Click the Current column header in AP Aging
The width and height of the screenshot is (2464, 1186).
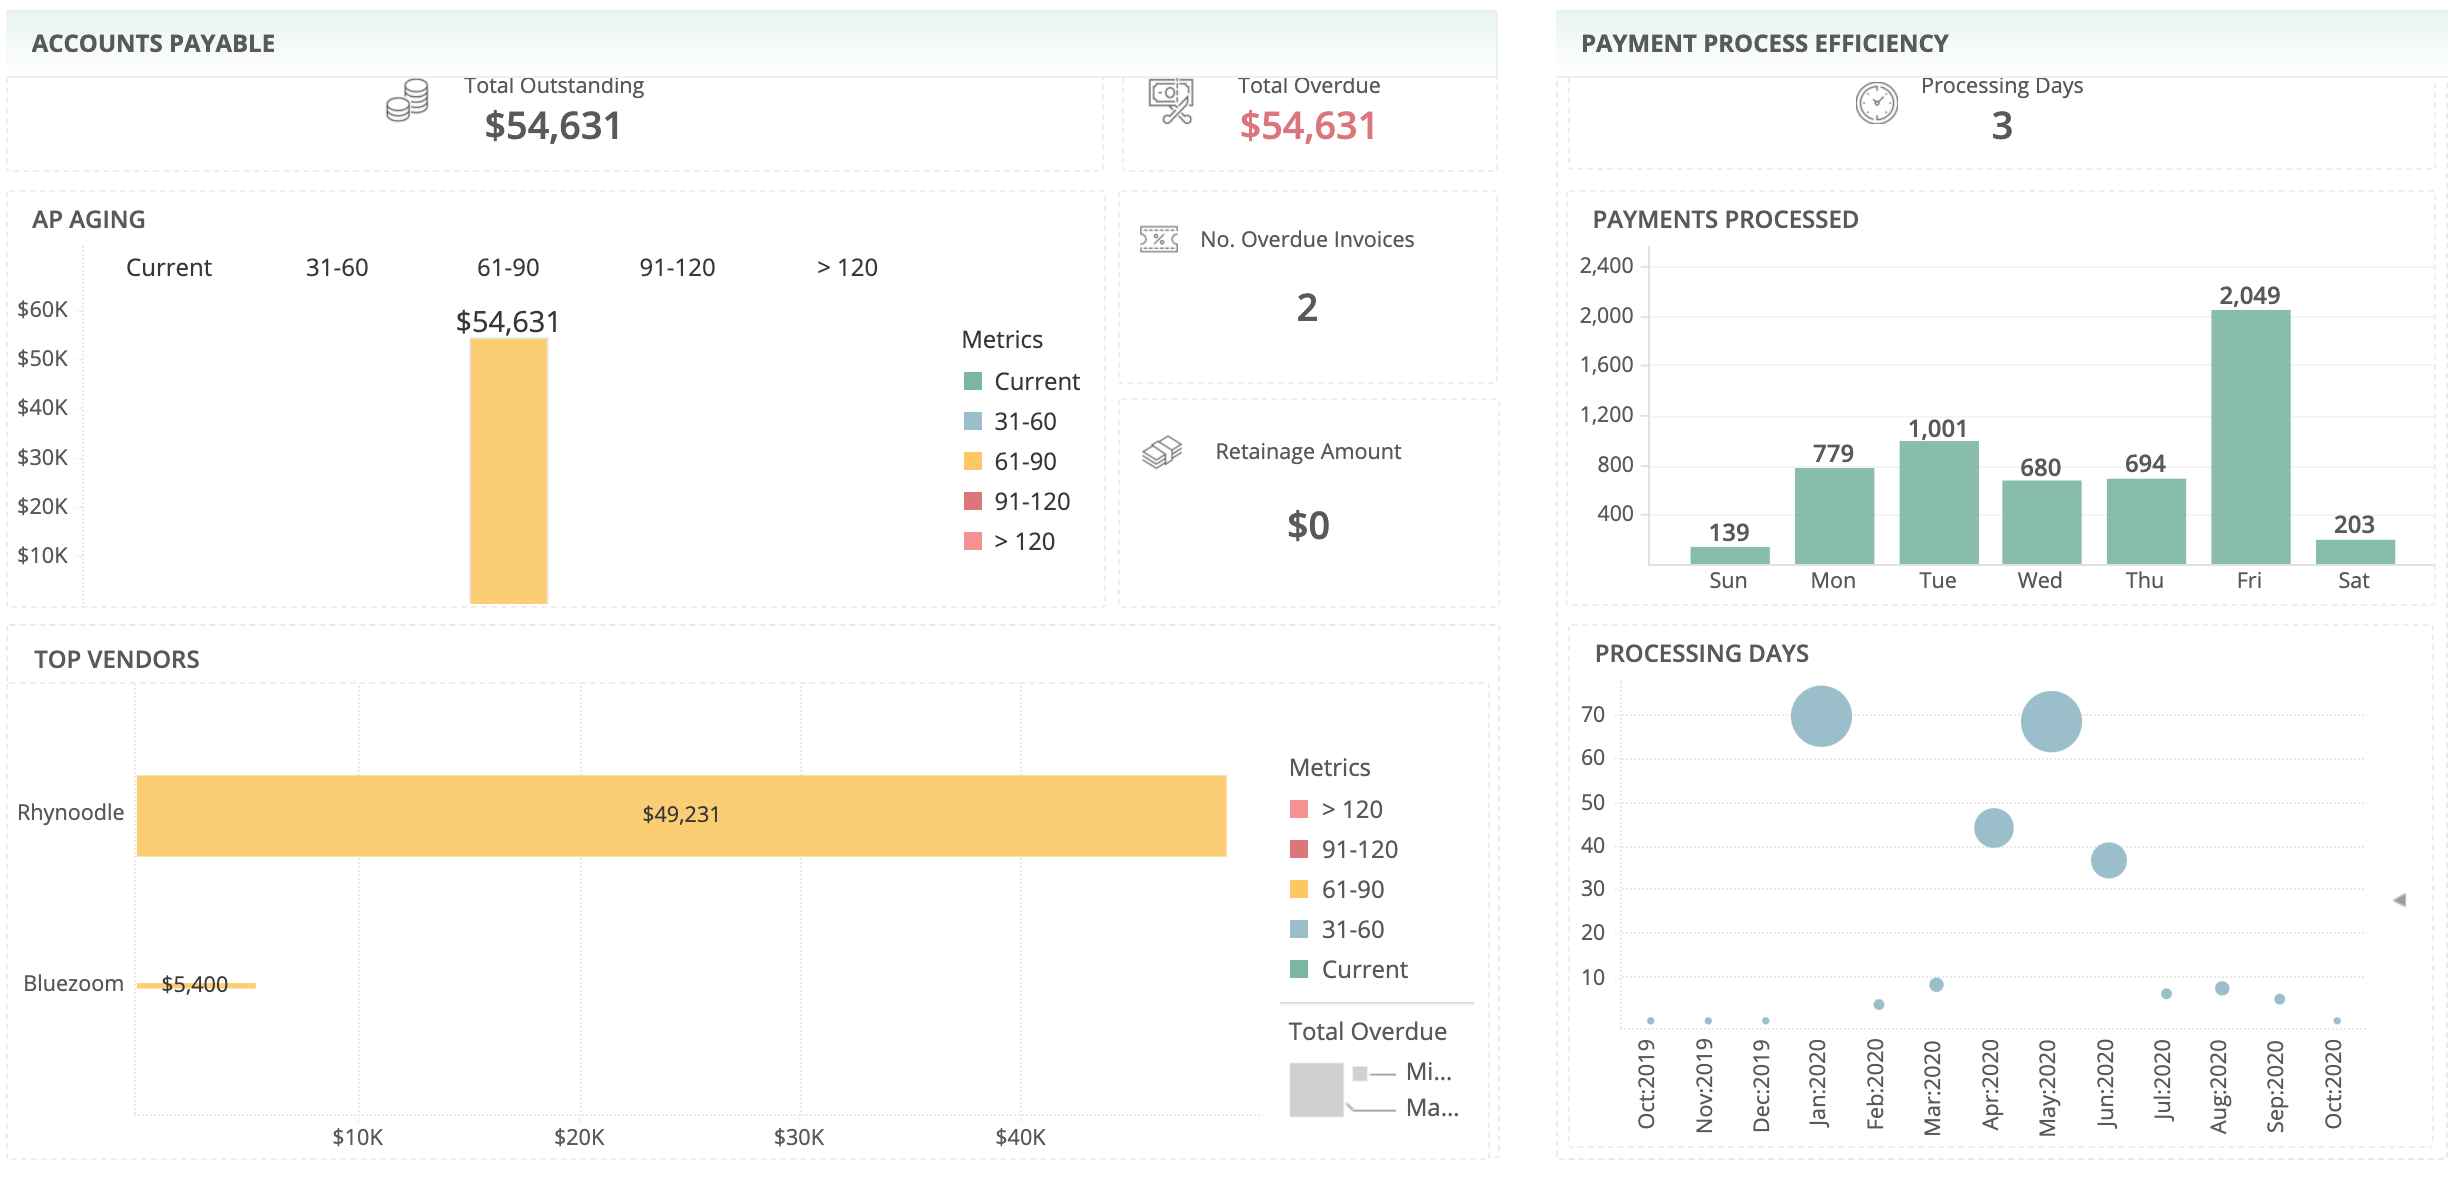[x=169, y=268]
